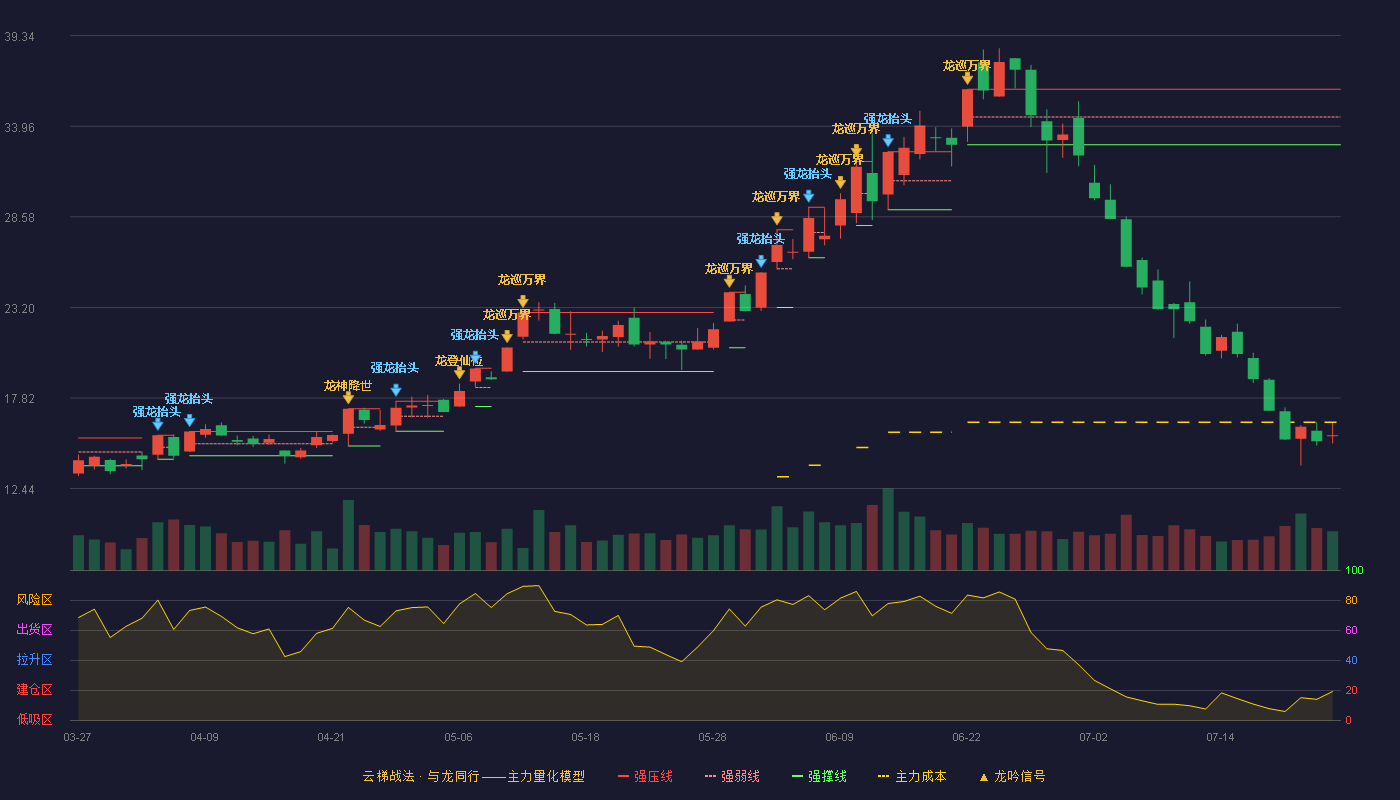Click the 04-21 date label
The width and height of the screenshot is (1400, 800).
tap(331, 737)
